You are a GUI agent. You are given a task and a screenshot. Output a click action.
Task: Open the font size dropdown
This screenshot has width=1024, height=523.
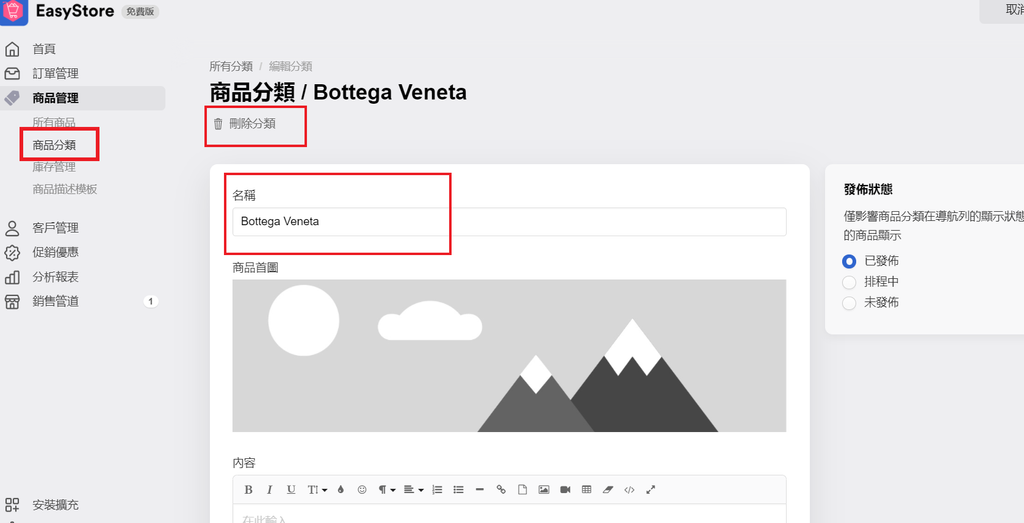(x=317, y=490)
